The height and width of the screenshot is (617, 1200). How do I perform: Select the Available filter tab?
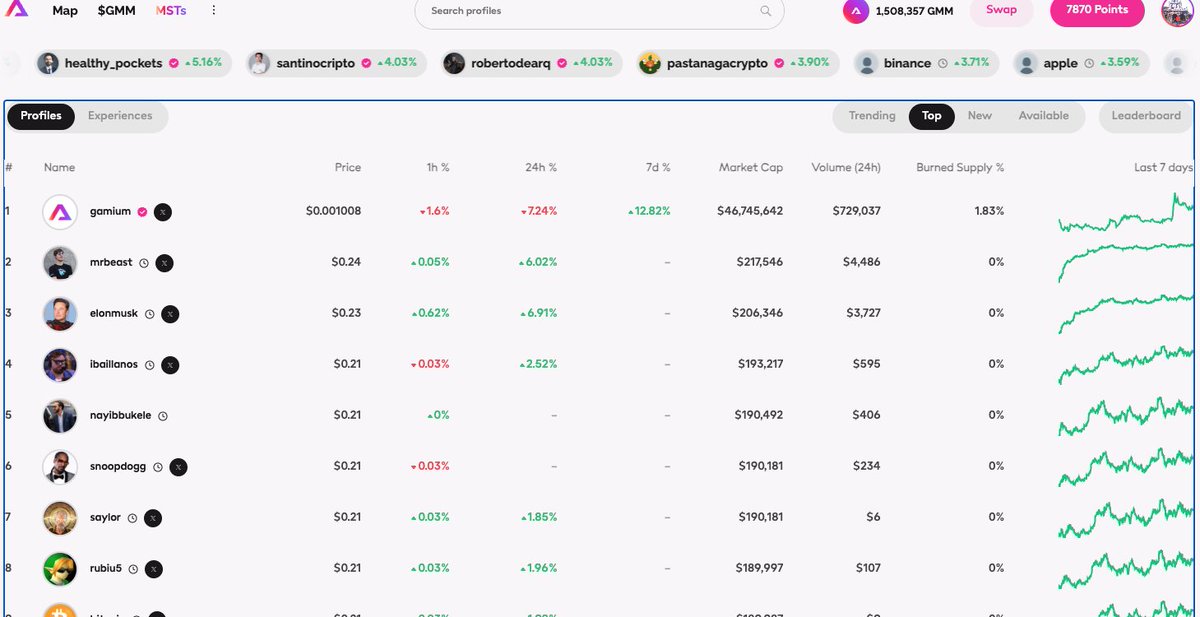(1044, 116)
